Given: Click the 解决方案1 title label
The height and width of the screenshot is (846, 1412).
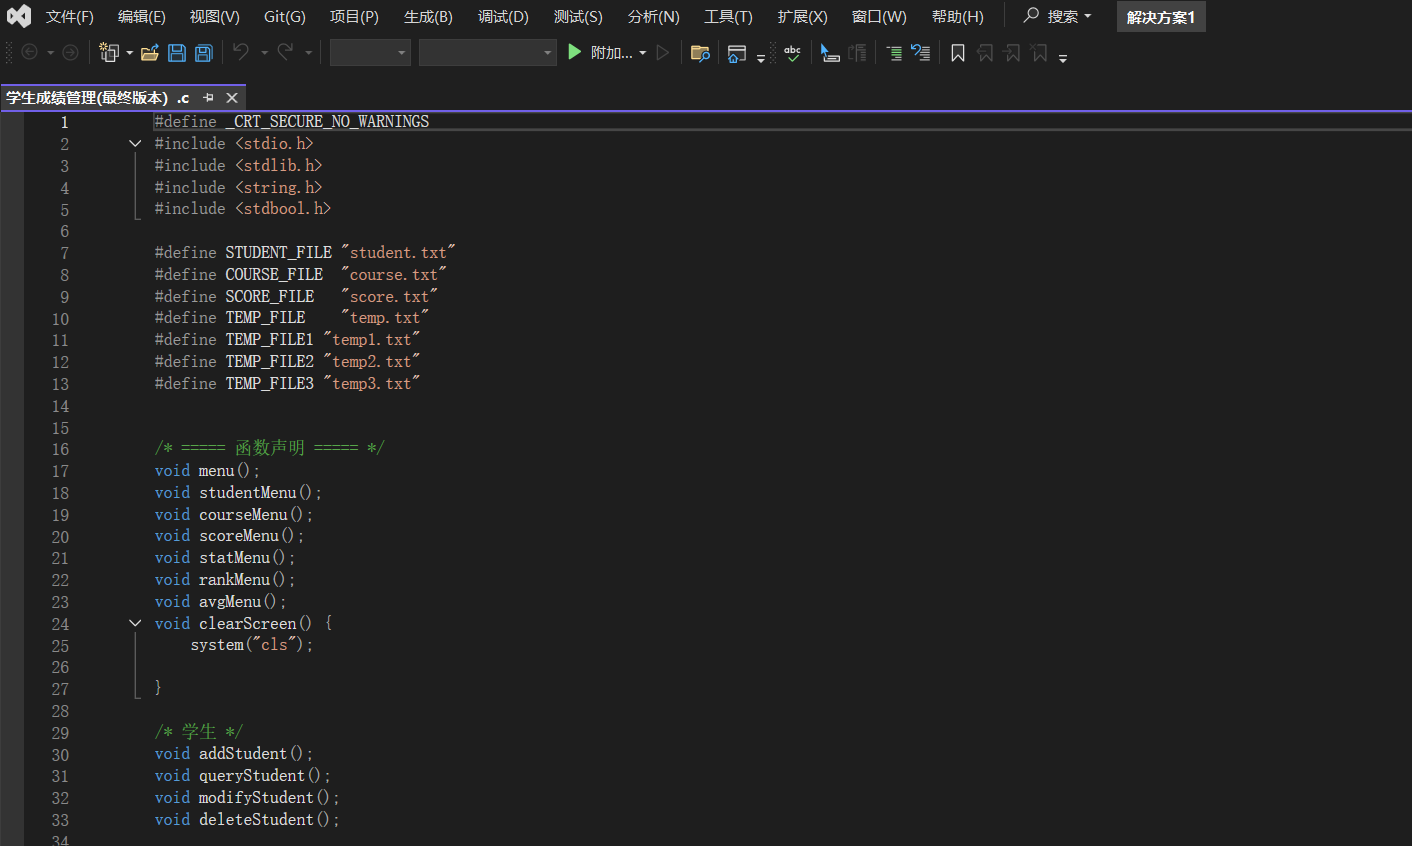Looking at the screenshot, I should tap(1161, 17).
